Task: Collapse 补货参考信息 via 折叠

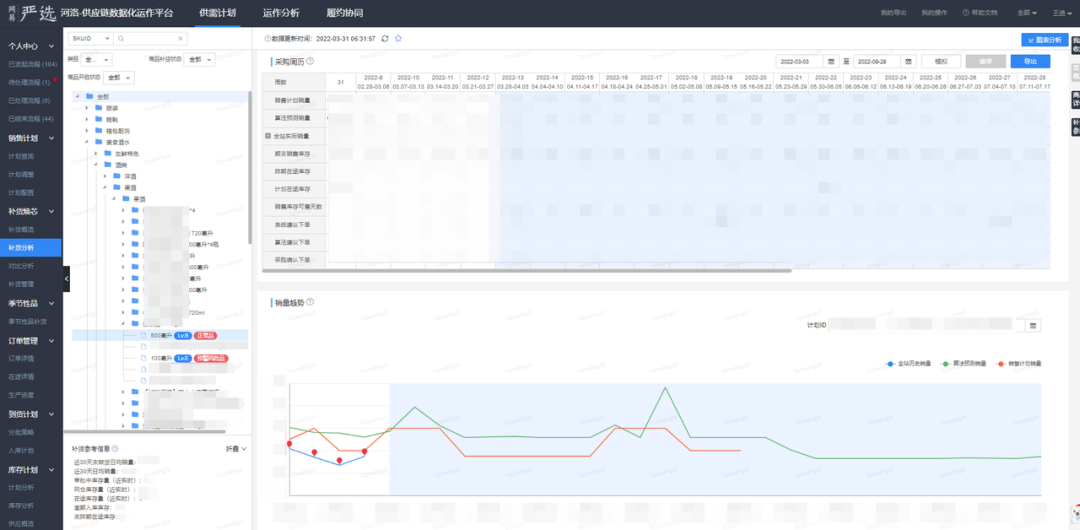Action: pos(236,449)
